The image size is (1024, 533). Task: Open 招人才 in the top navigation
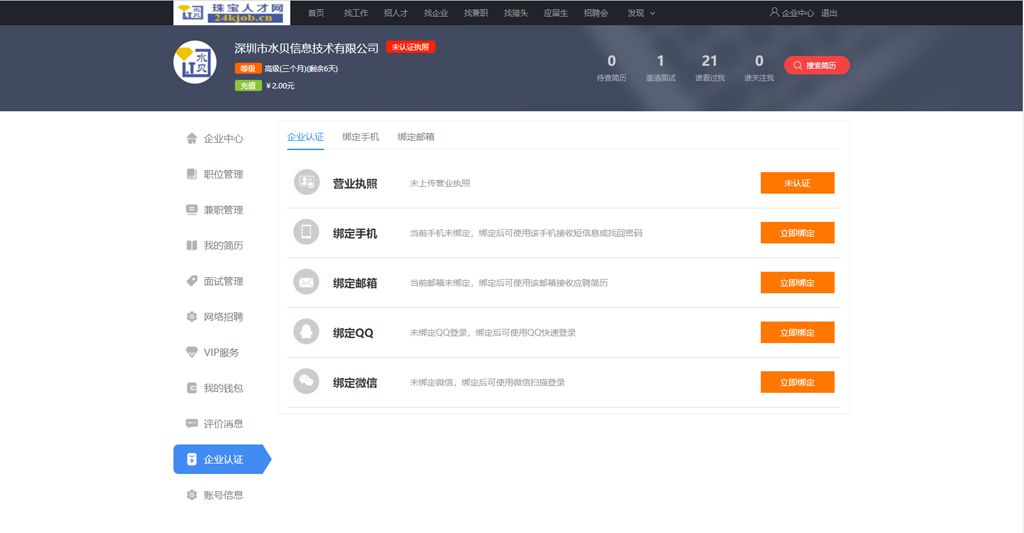[x=396, y=13]
